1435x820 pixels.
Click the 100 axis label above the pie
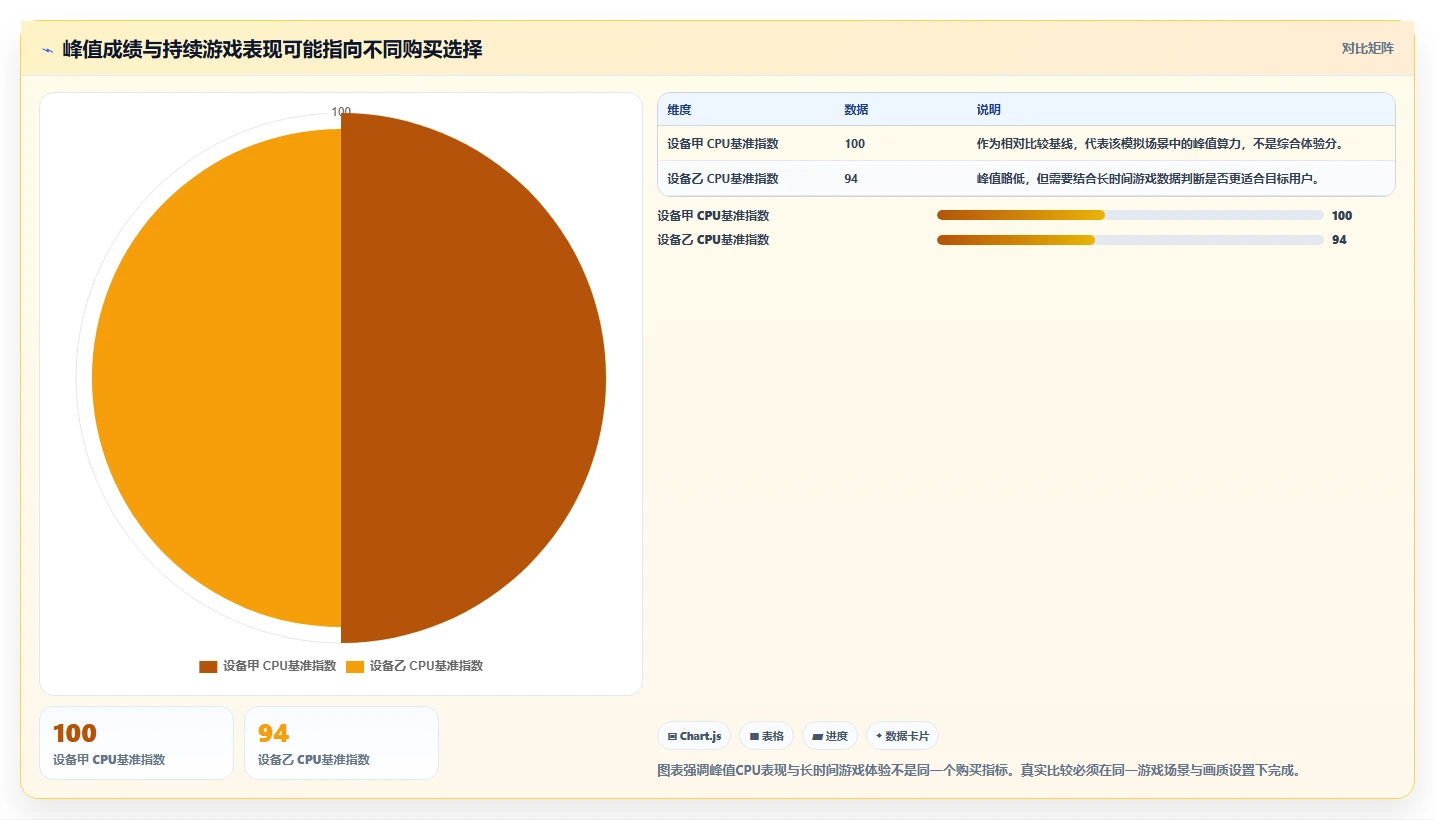[341, 112]
